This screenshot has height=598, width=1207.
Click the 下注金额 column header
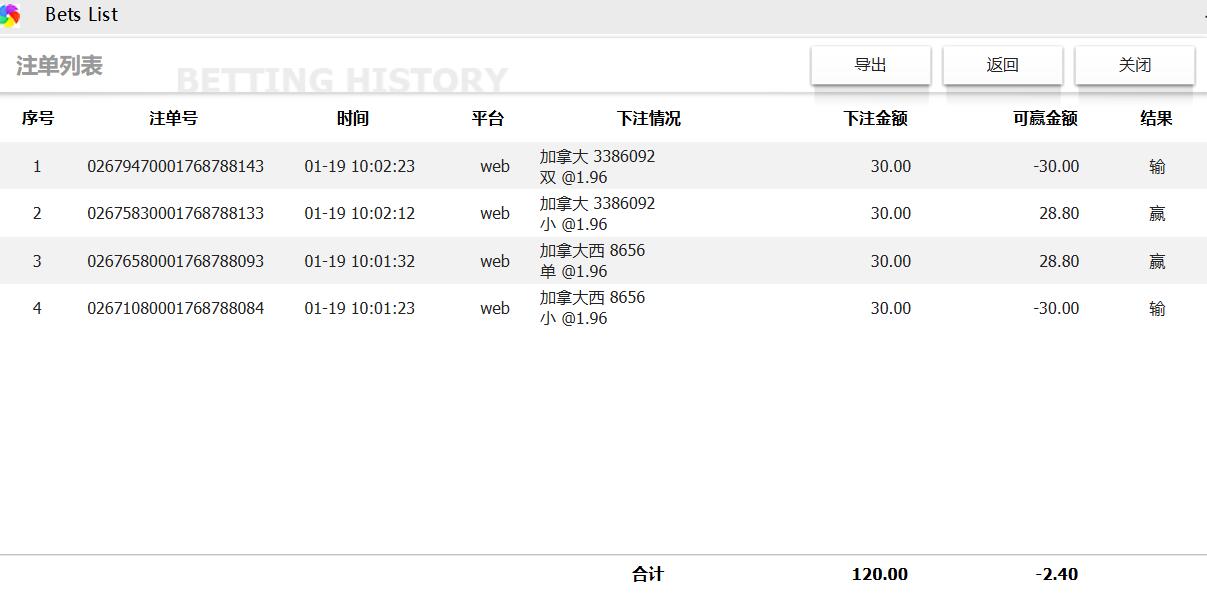pyautogui.click(x=875, y=118)
